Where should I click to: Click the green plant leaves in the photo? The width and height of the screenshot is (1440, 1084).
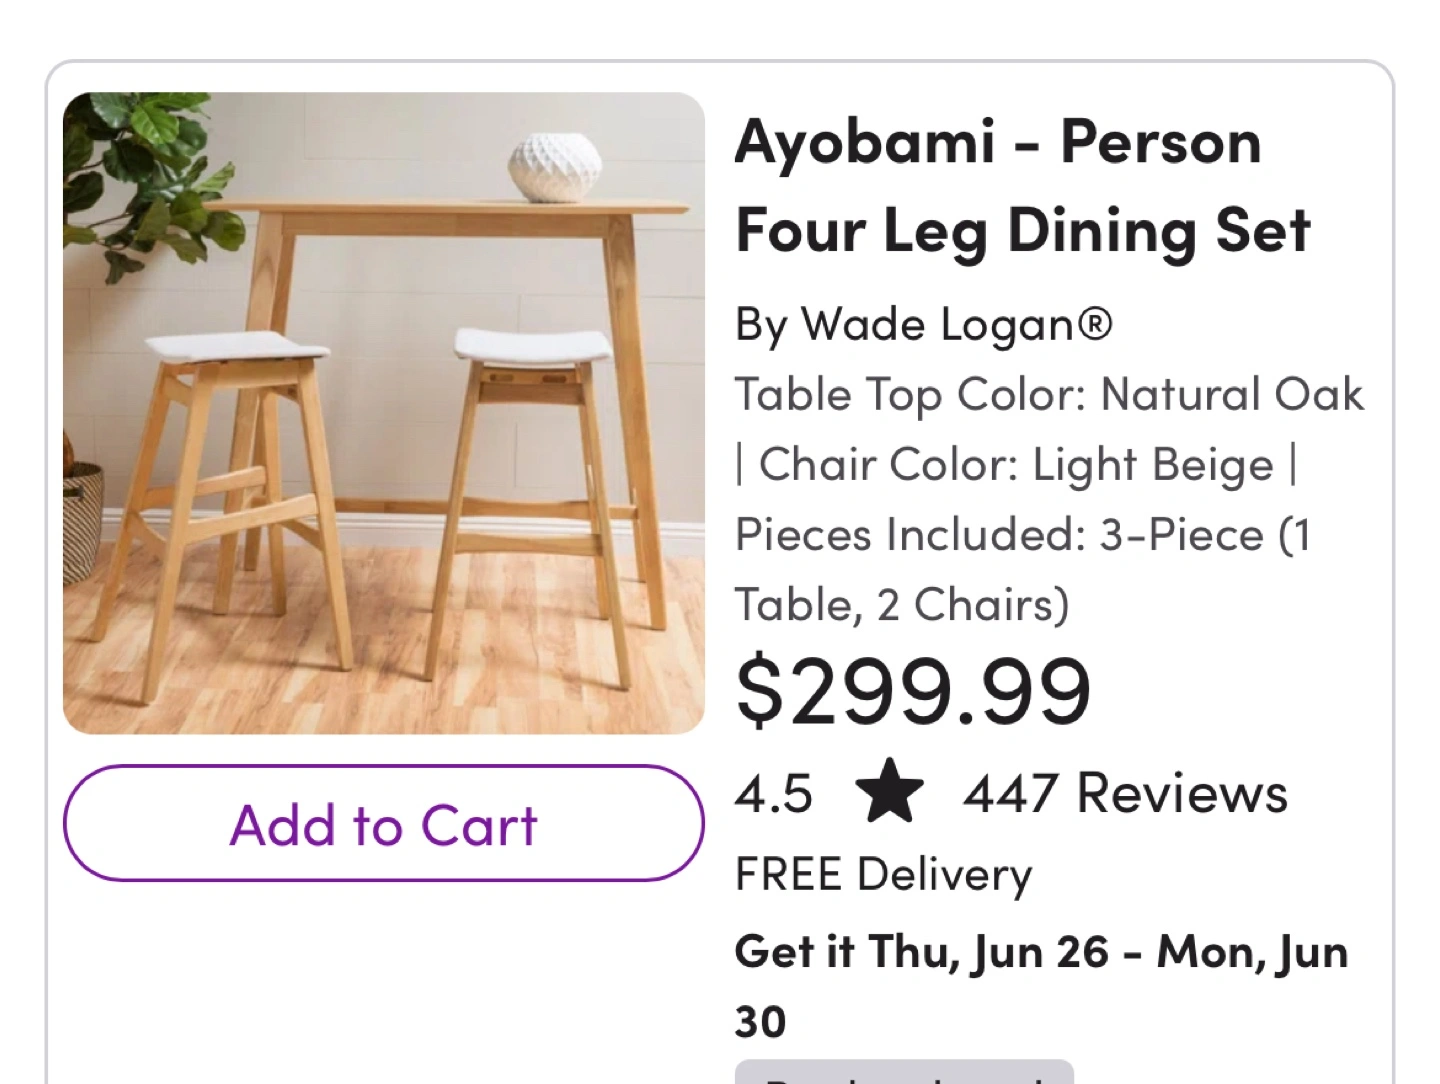[x=140, y=187]
